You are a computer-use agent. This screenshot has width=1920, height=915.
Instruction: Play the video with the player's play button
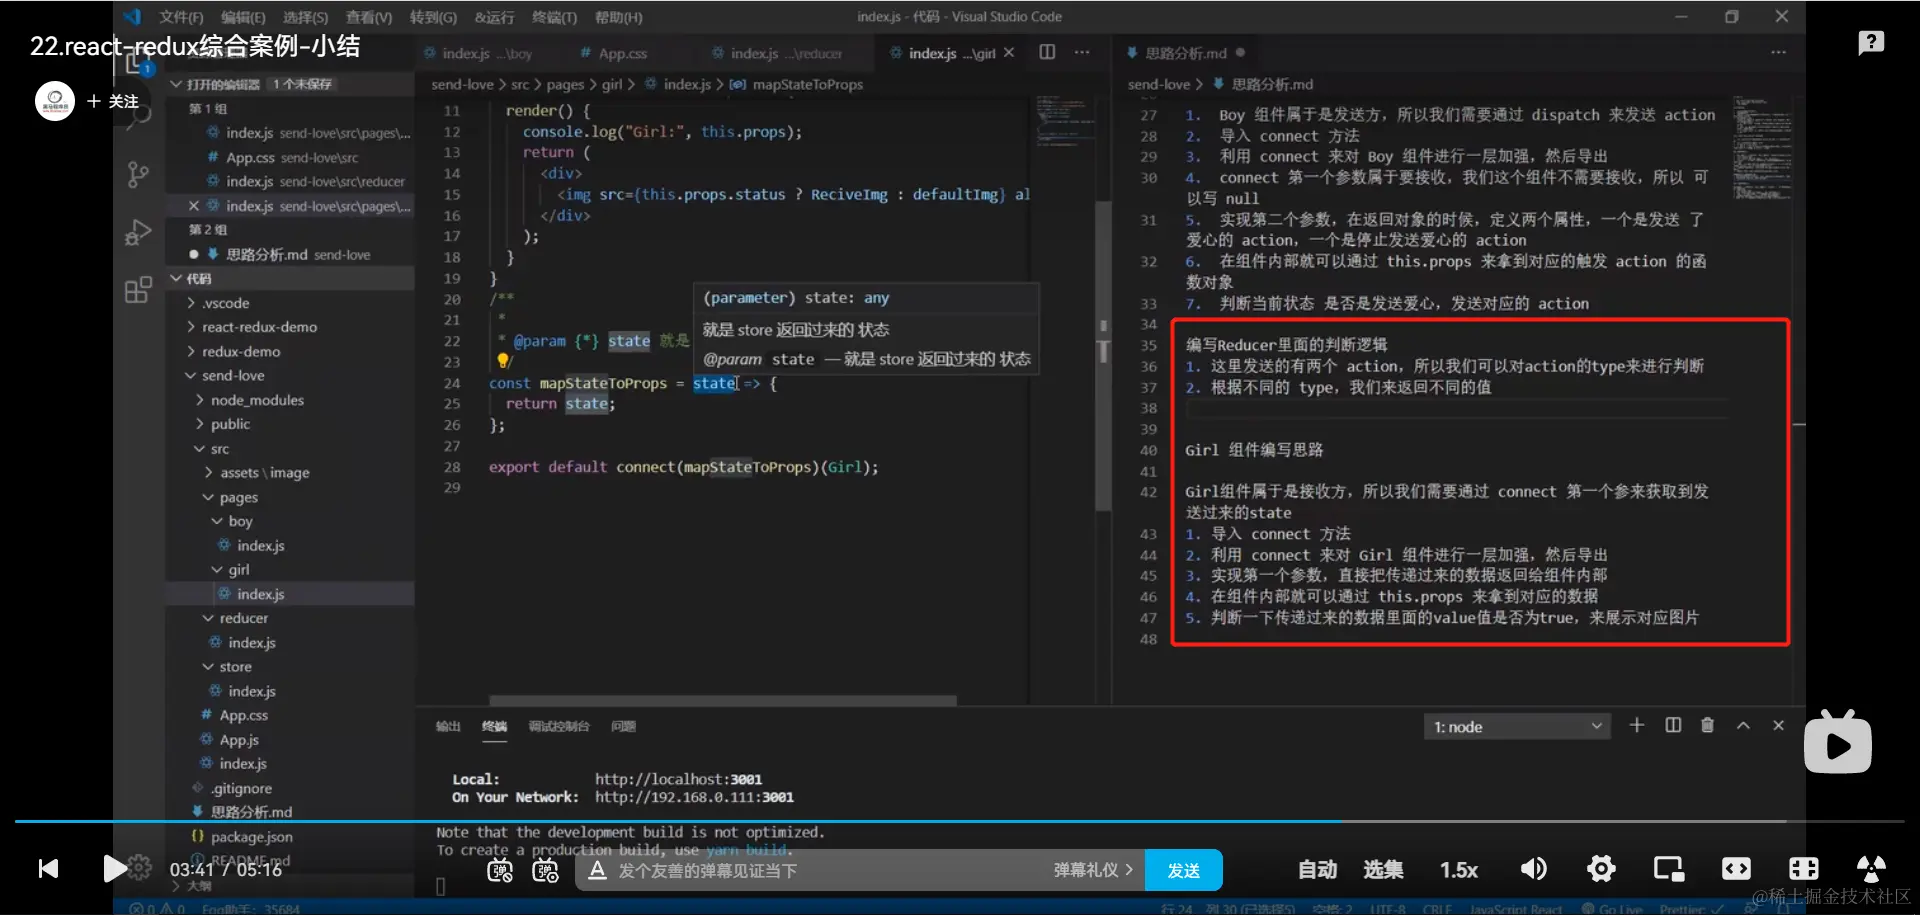115,868
